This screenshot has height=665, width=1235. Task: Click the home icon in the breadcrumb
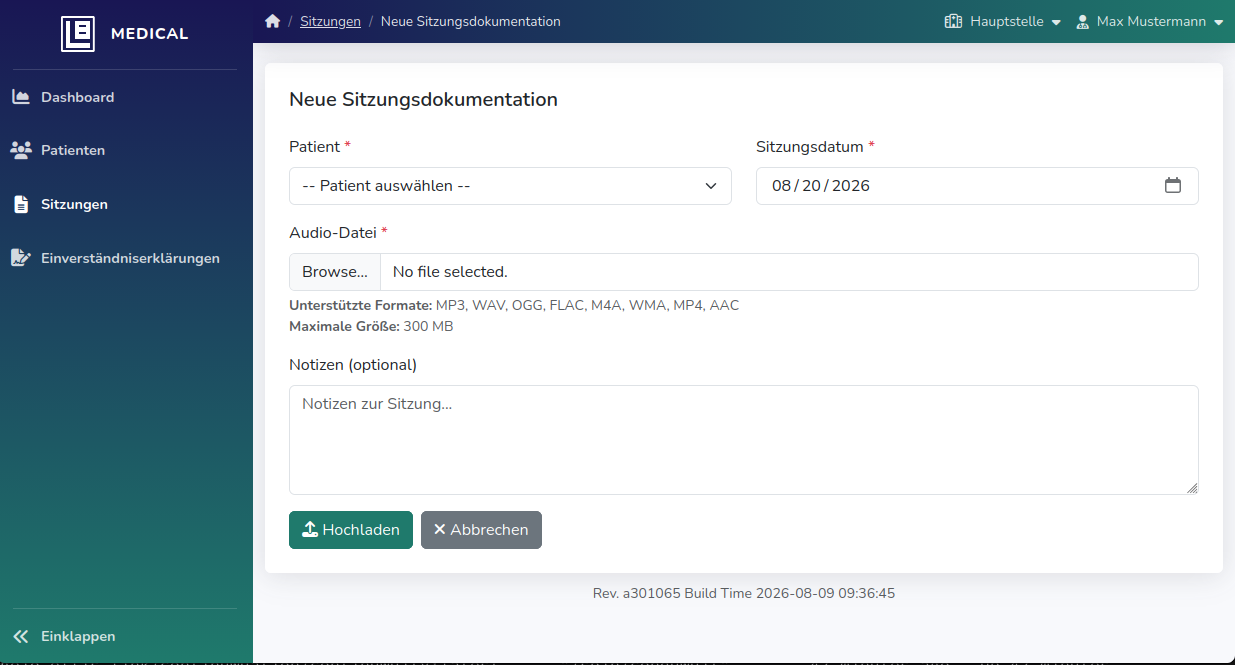point(272,21)
